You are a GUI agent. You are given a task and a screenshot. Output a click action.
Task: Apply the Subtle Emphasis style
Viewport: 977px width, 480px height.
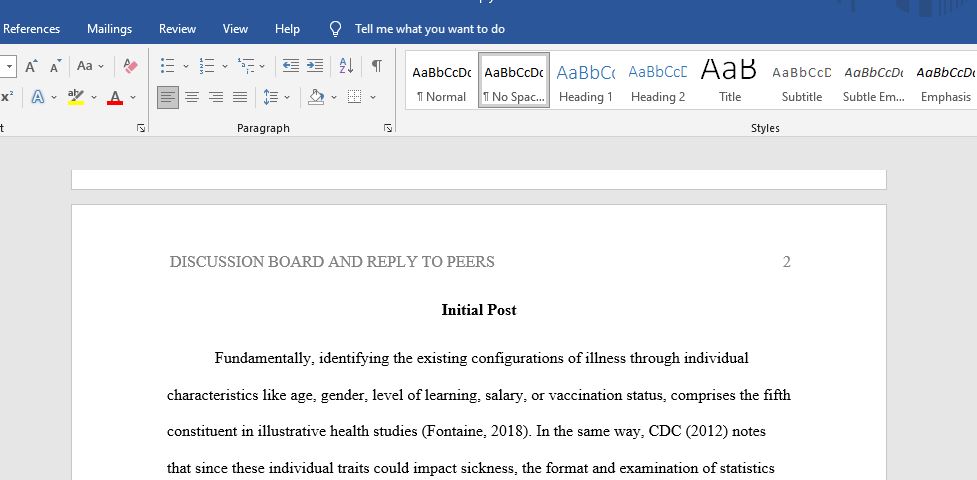click(874, 82)
